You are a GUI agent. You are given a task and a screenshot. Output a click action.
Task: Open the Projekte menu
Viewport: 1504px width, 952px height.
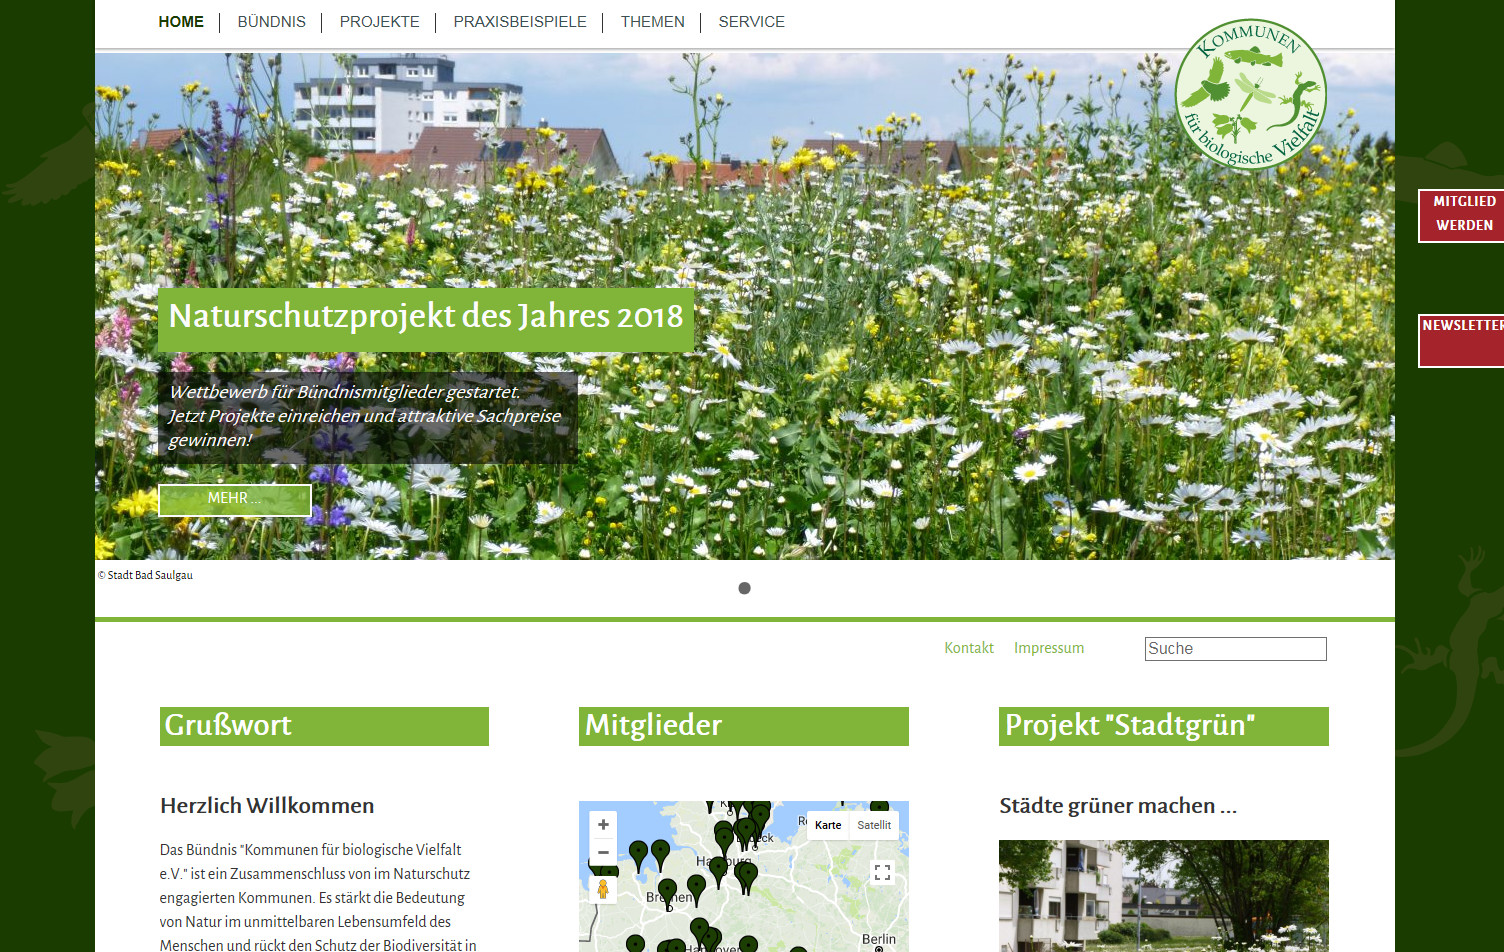379,22
